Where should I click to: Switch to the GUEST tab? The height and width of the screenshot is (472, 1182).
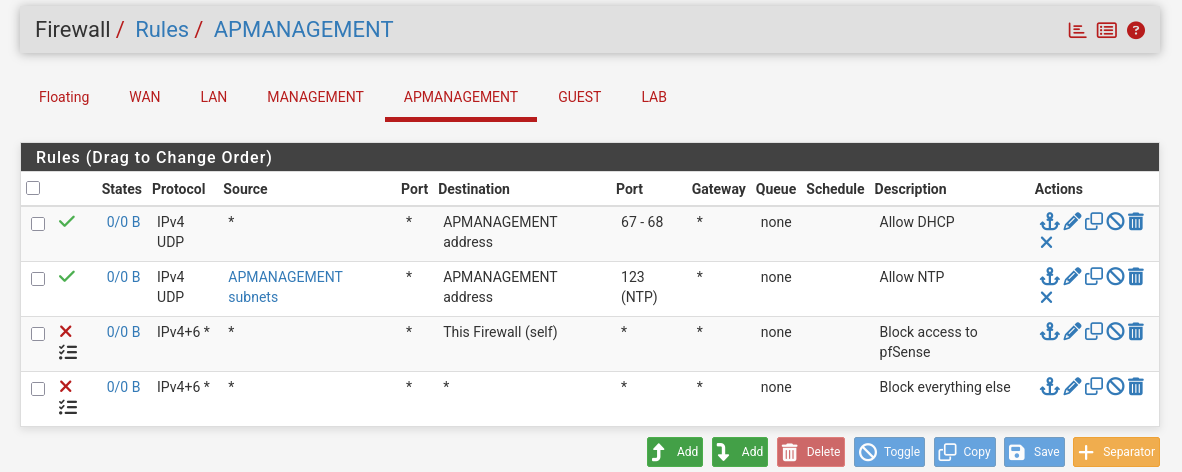pyautogui.click(x=580, y=97)
